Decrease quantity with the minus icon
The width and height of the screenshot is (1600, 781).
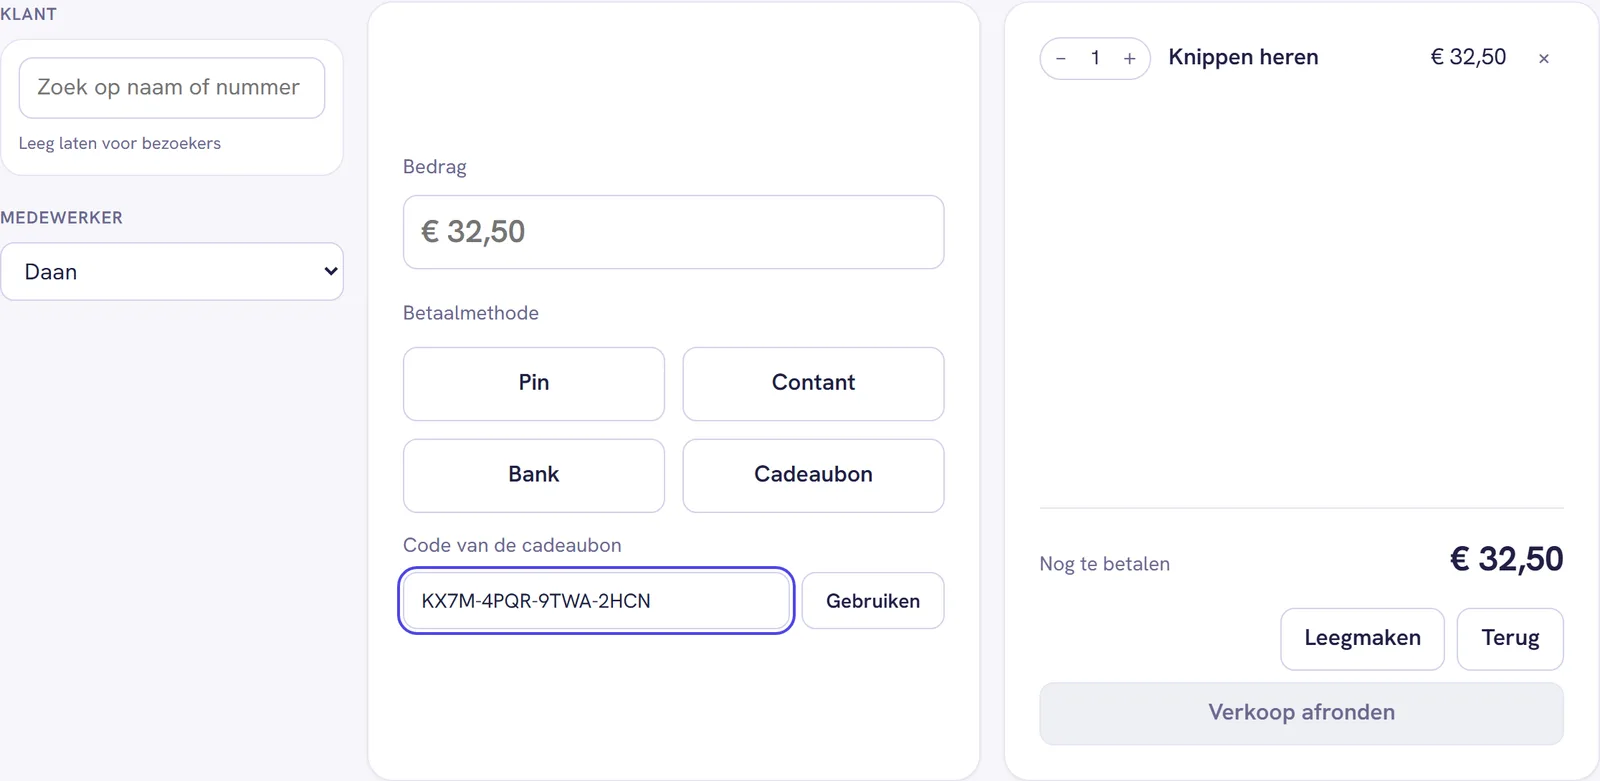[1061, 59]
